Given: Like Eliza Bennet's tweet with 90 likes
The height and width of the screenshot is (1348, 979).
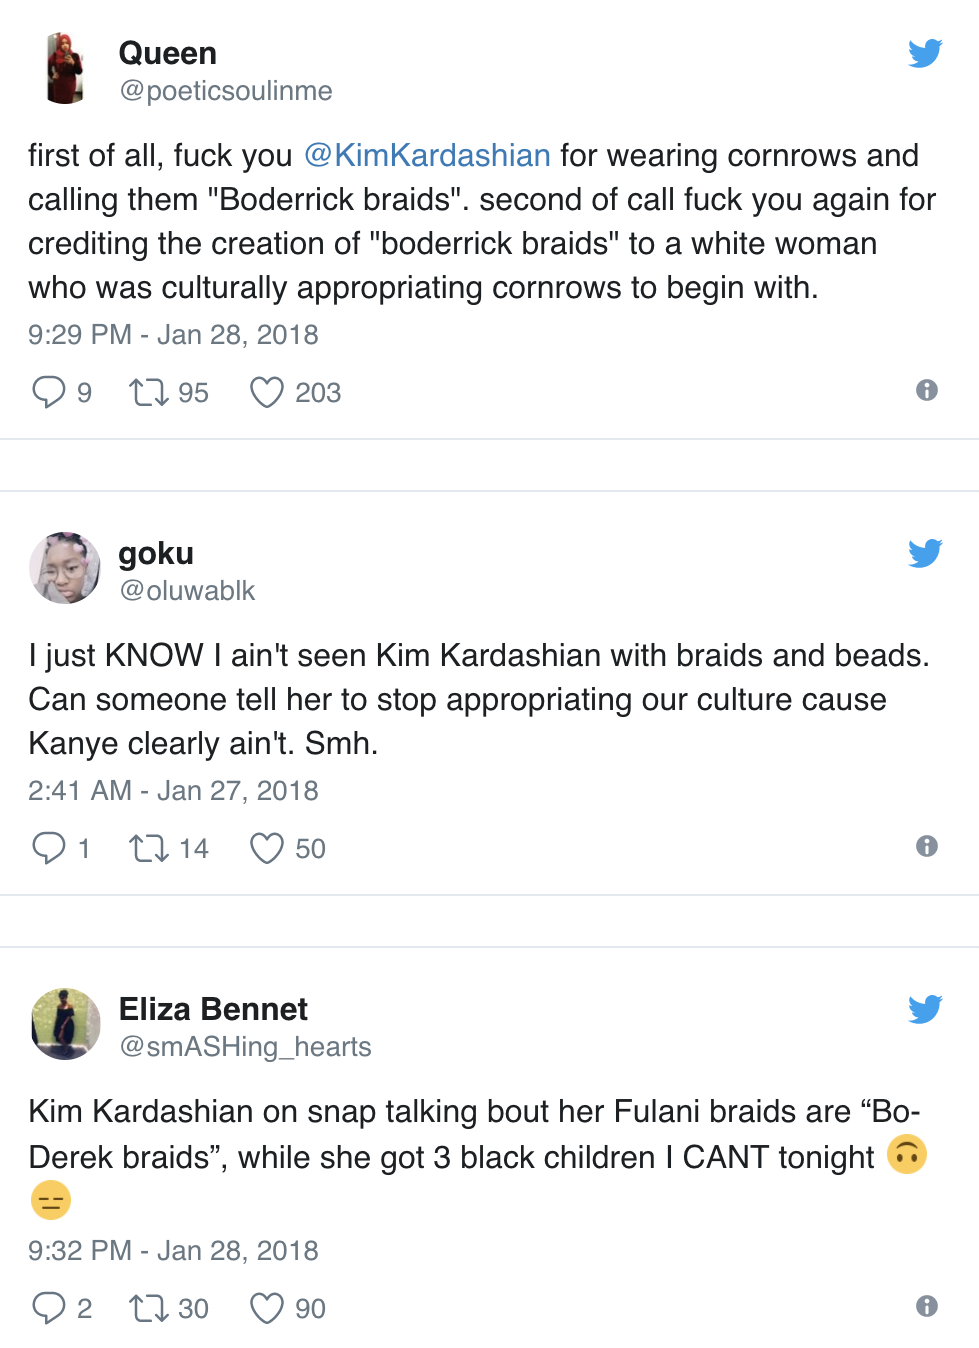Looking at the screenshot, I should 266,1308.
